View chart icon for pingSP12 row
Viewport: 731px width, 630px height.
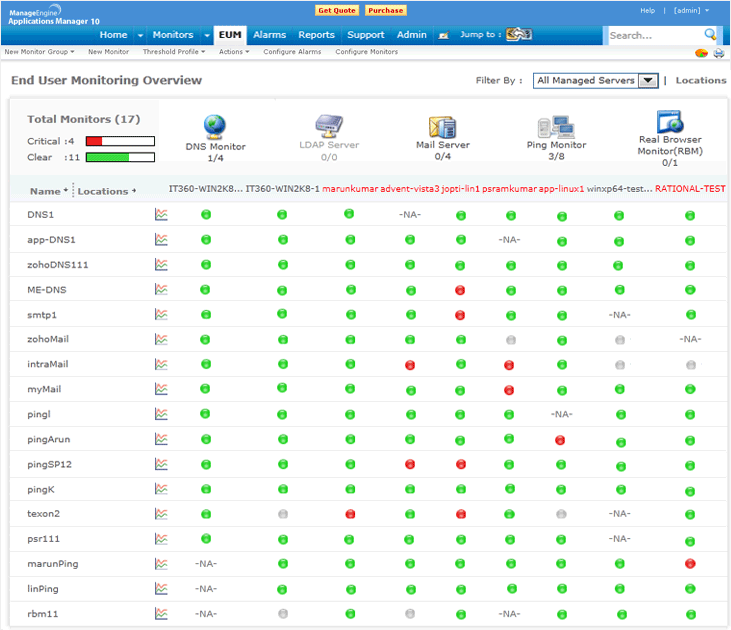tap(161, 464)
